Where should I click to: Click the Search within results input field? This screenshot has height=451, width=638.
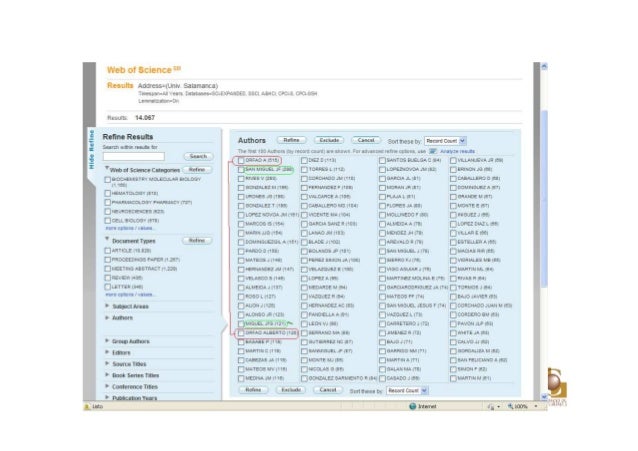pos(134,156)
